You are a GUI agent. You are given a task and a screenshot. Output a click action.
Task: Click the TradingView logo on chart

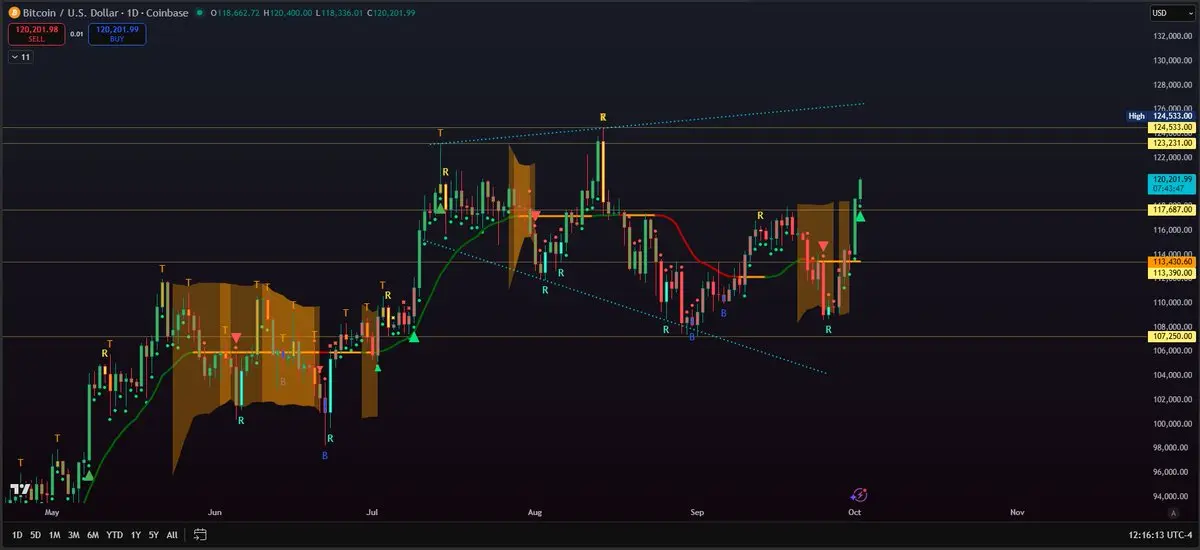point(19,490)
